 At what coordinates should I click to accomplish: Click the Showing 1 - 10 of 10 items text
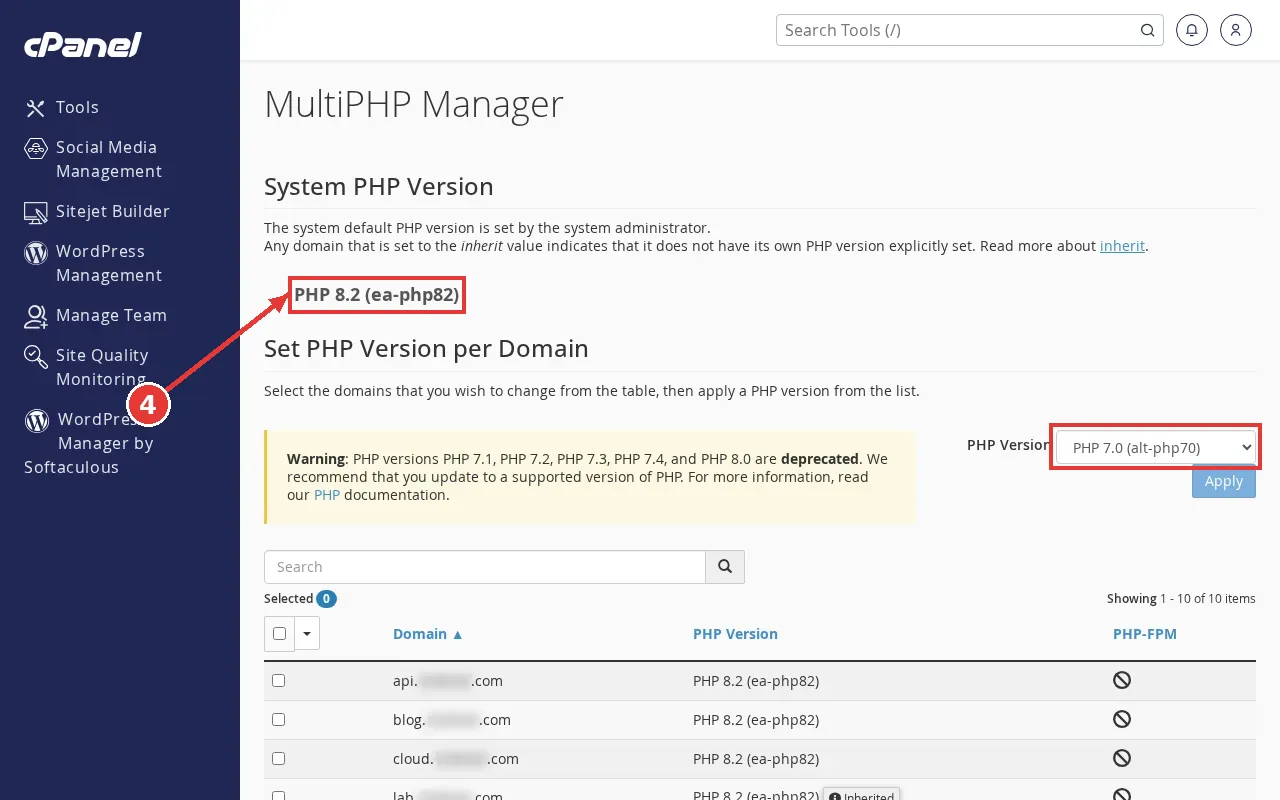click(1181, 599)
